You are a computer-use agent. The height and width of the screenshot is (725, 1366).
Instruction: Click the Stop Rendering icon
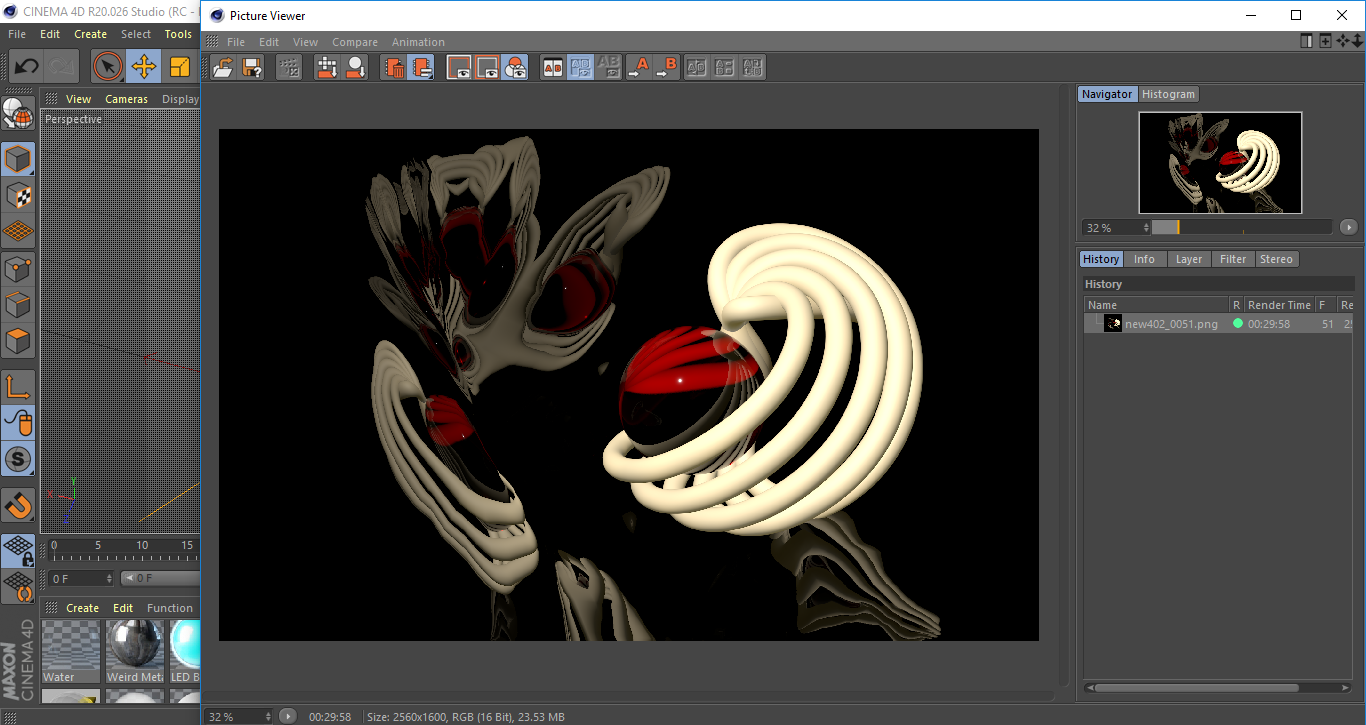pos(289,68)
